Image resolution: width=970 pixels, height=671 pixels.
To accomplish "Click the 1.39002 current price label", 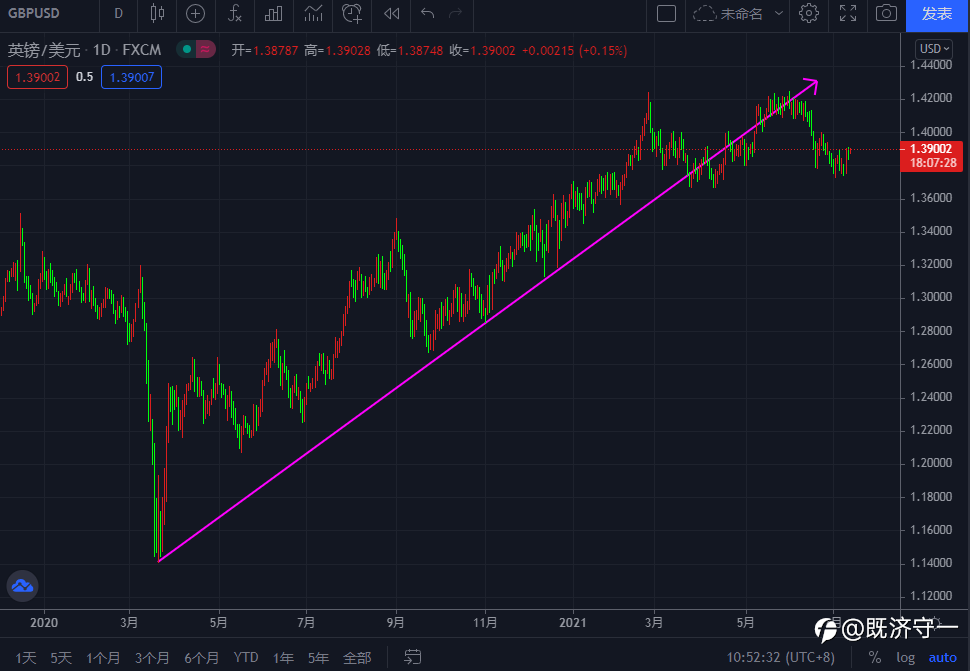I will click(932, 156).
